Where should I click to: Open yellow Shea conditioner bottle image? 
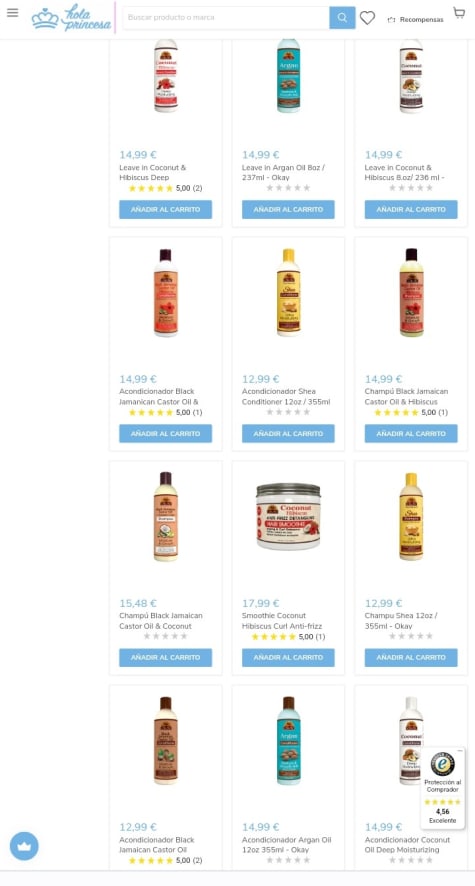[x=289, y=293]
